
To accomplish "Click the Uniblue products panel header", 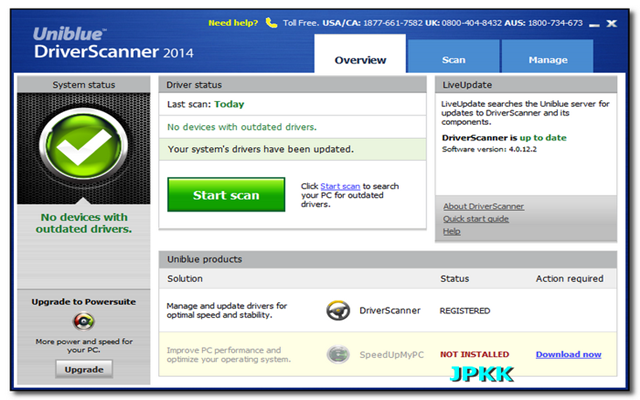I will tap(388, 259).
